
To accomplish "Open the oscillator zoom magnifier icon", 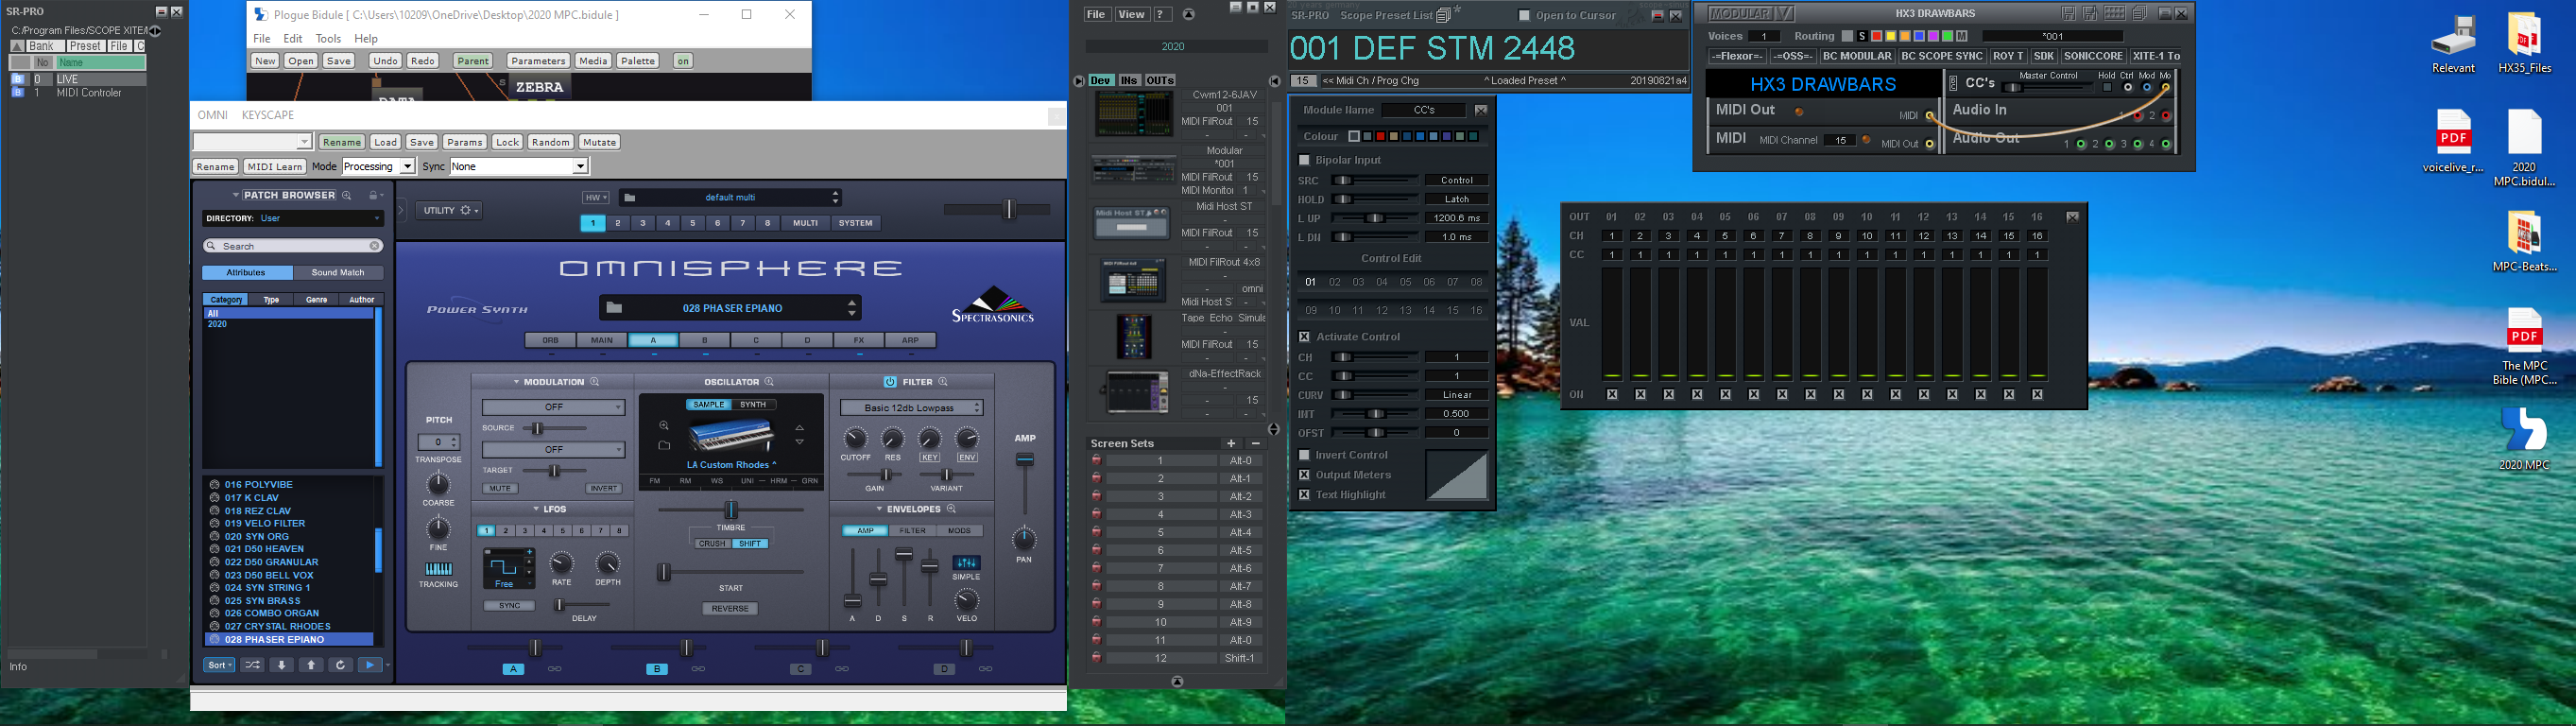I will tap(769, 382).
